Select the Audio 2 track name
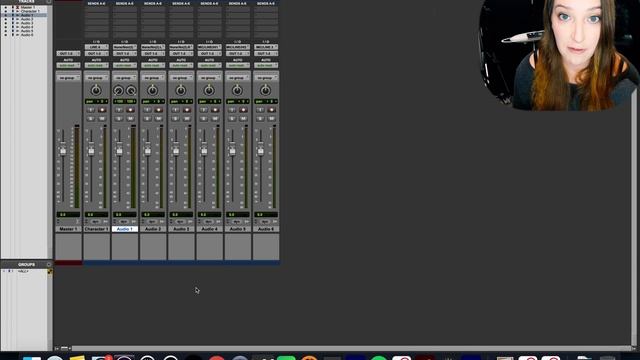 click(x=153, y=229)
